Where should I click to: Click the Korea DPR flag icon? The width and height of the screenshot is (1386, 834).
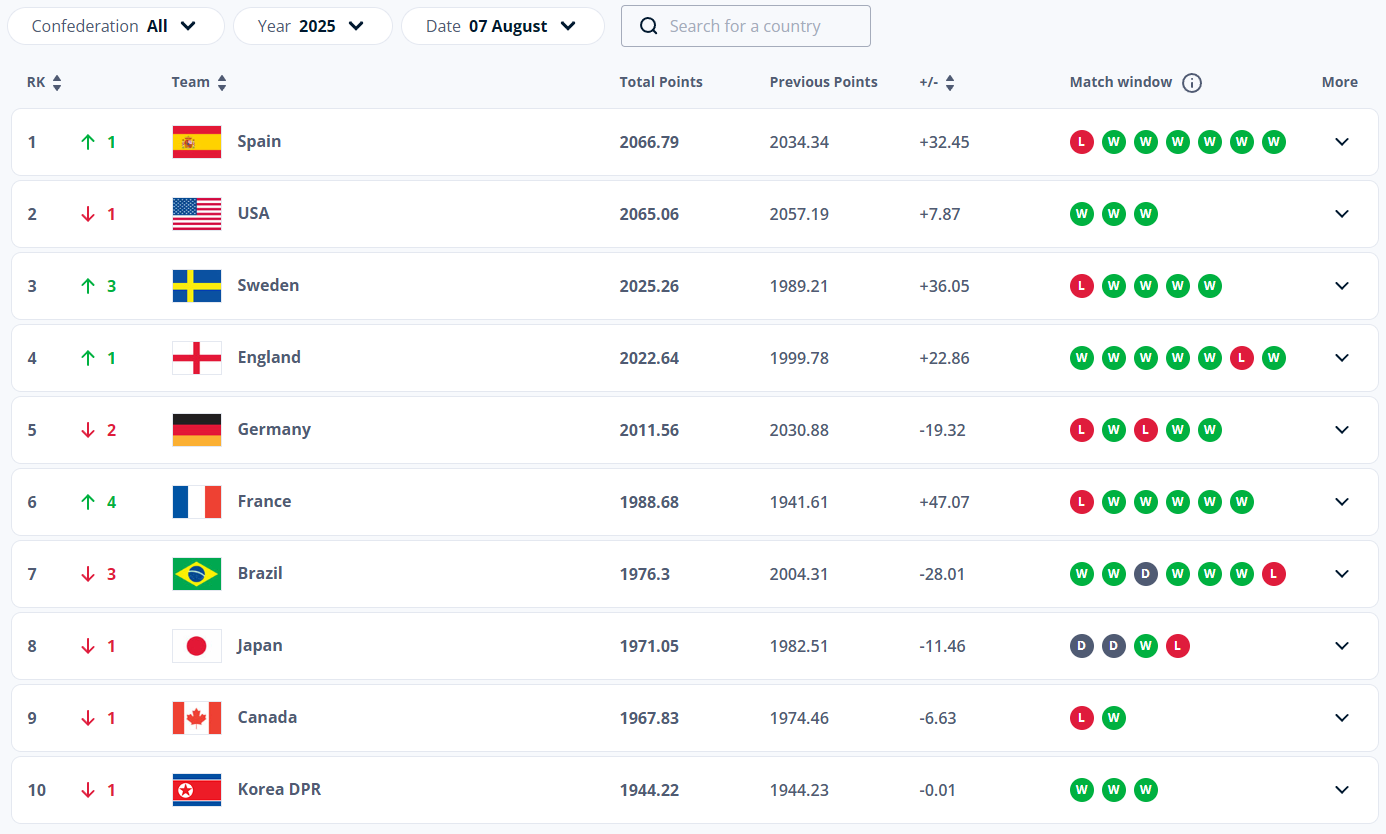click(x=197, y=790)
